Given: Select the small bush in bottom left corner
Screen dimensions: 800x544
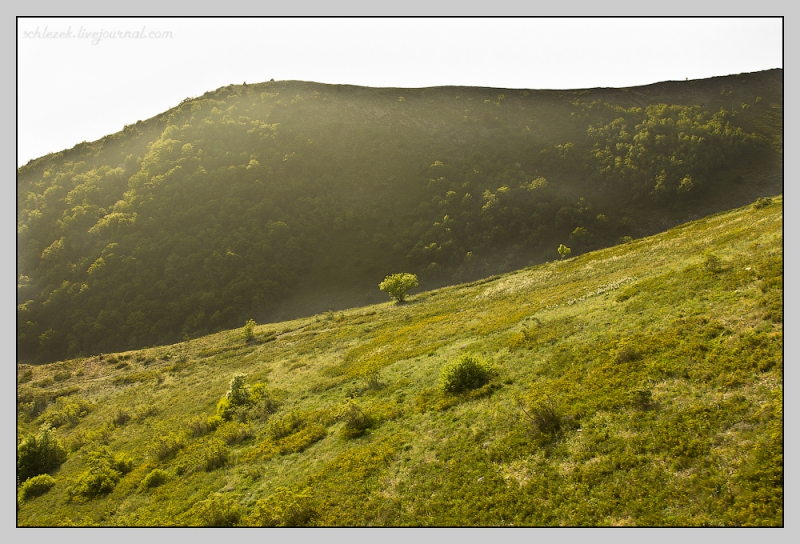Looking at the screenshot, I should [37, 487].
